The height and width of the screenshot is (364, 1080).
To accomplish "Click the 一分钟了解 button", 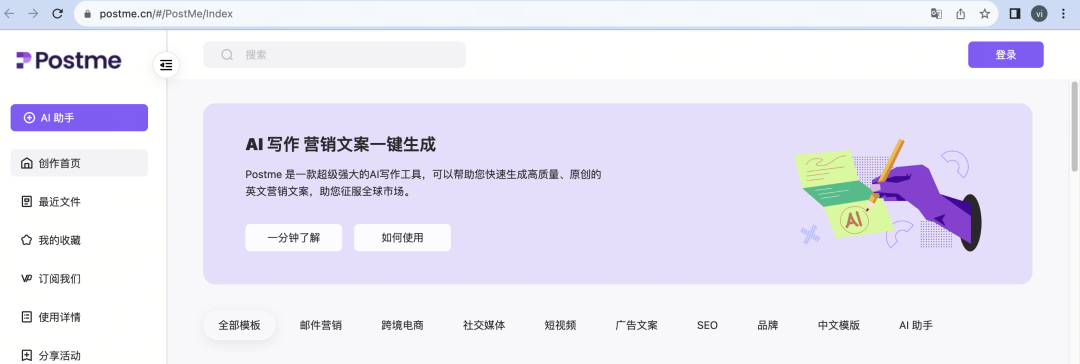I will click(294, 238).
